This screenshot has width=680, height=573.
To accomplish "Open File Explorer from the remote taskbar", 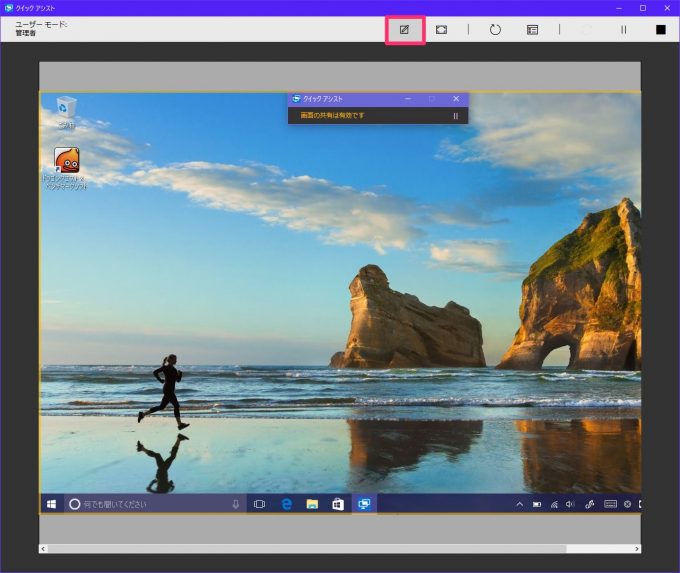I will (x=312, y=504).
